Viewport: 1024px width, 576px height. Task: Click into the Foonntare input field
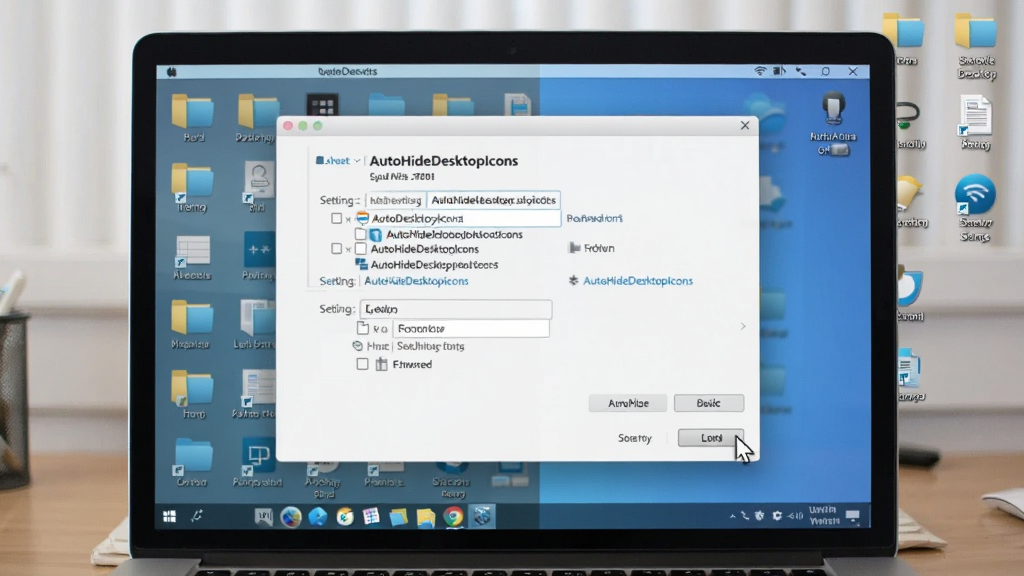coord(471,328)
